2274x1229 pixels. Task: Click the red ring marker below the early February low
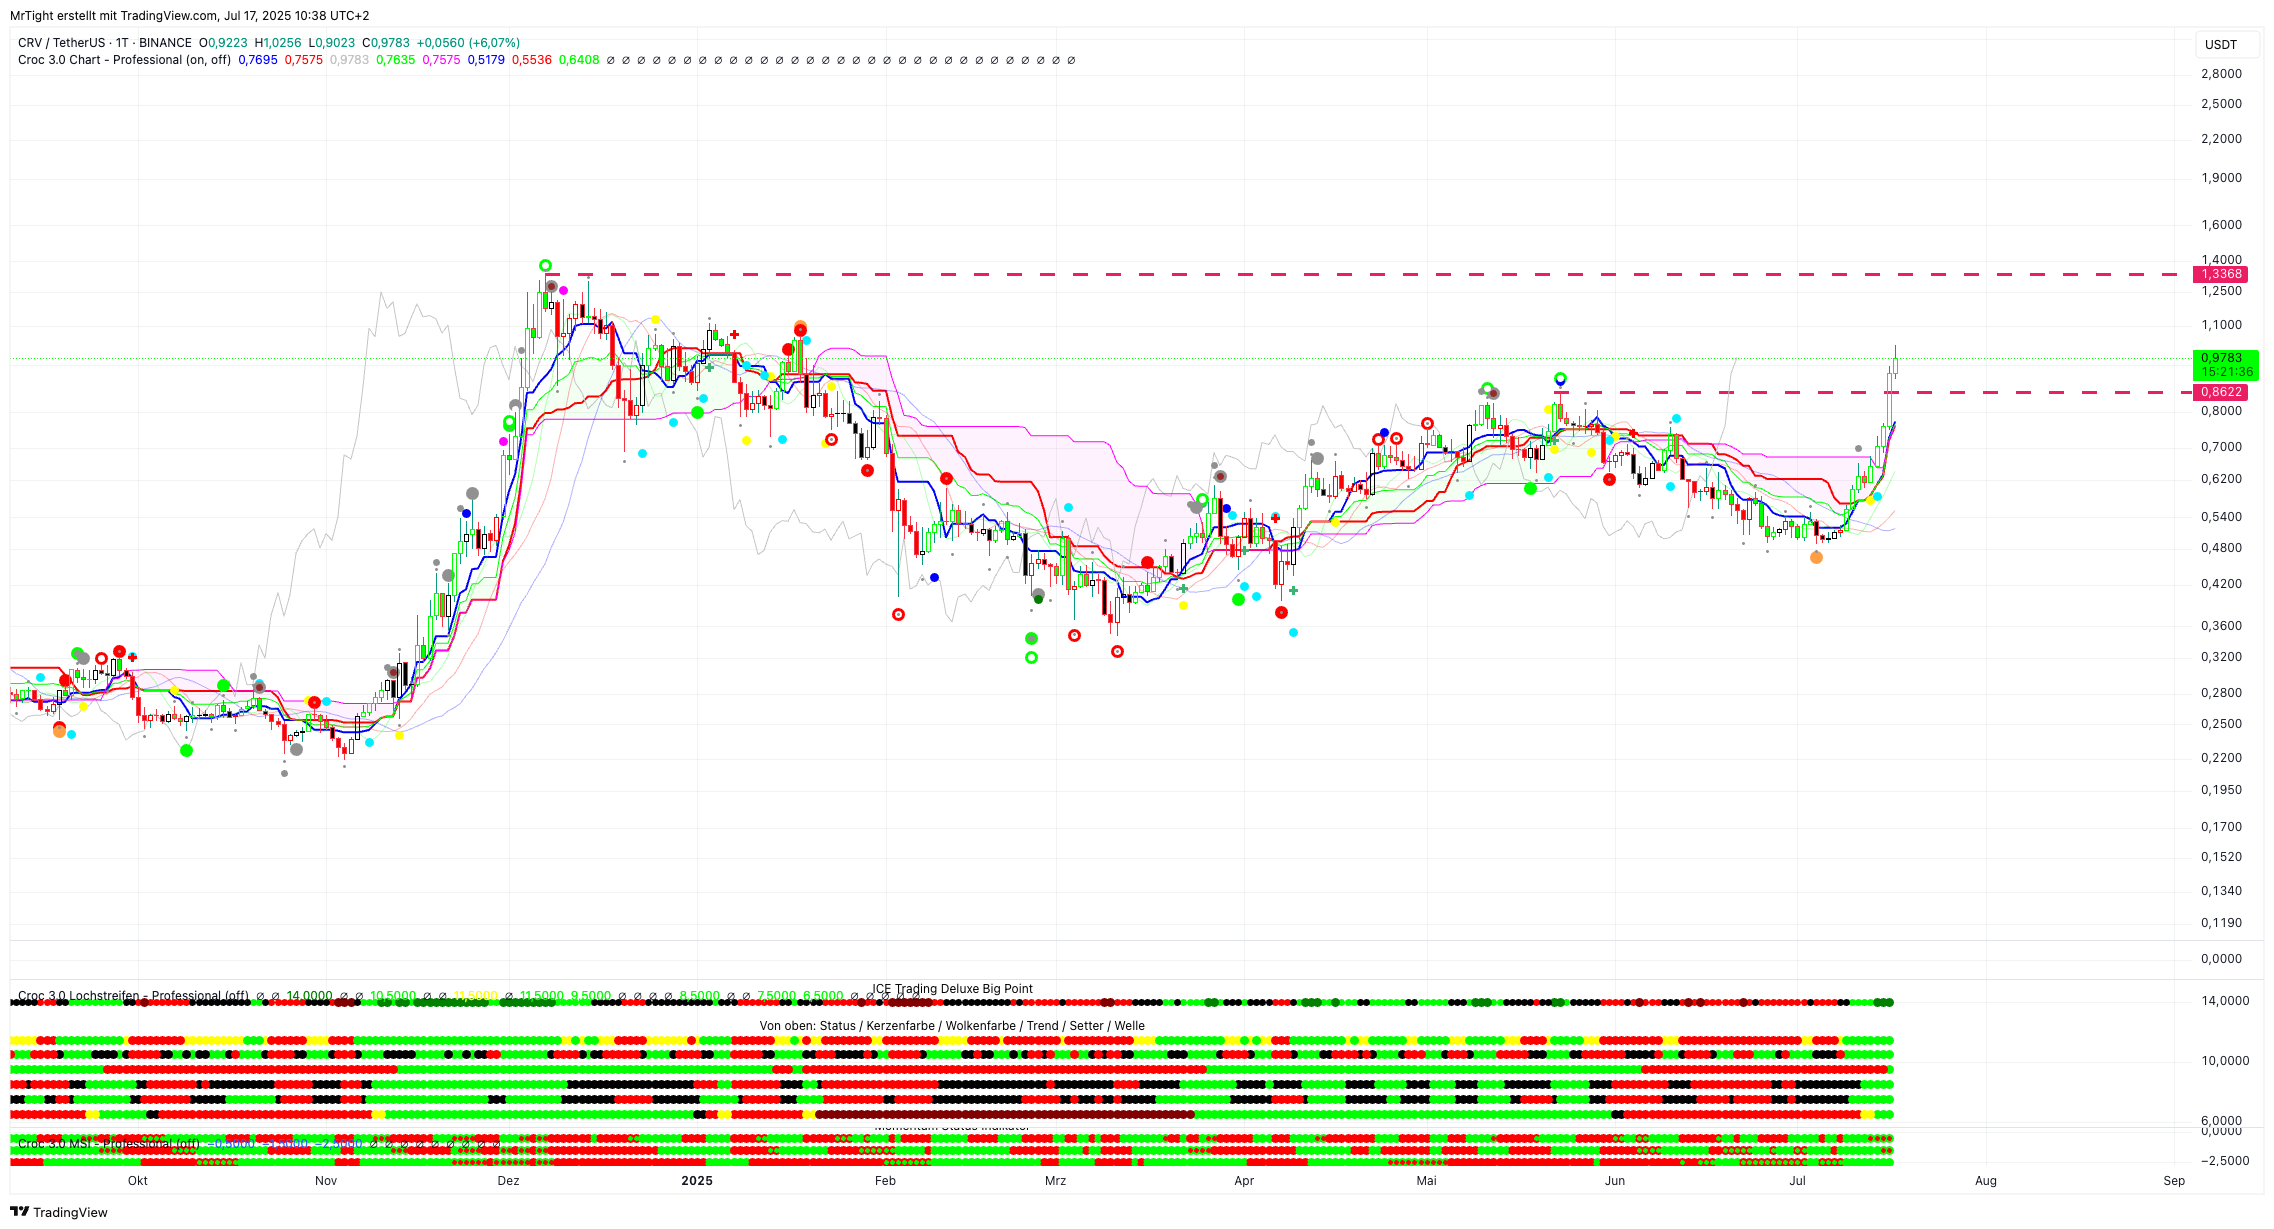[898, 614]
